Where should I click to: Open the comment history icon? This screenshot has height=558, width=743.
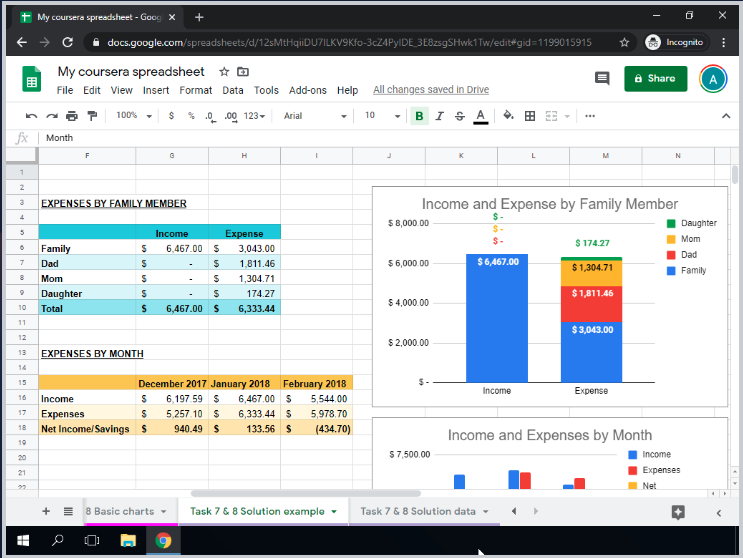601,78
